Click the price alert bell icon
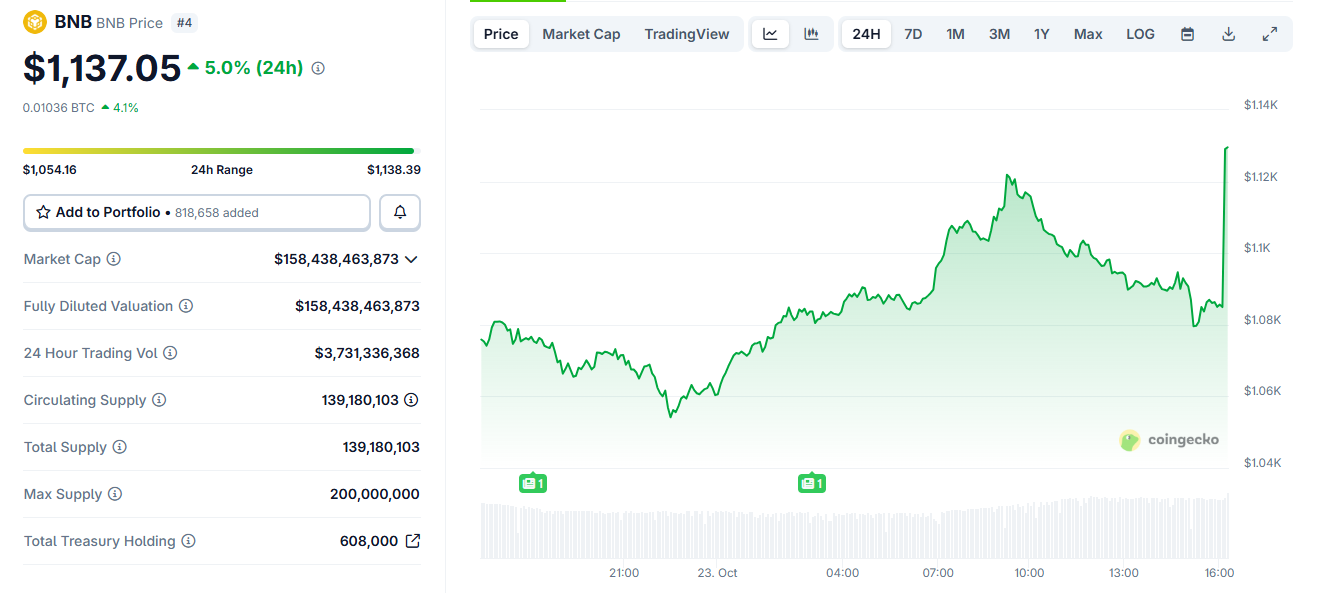 click(399, 212)
